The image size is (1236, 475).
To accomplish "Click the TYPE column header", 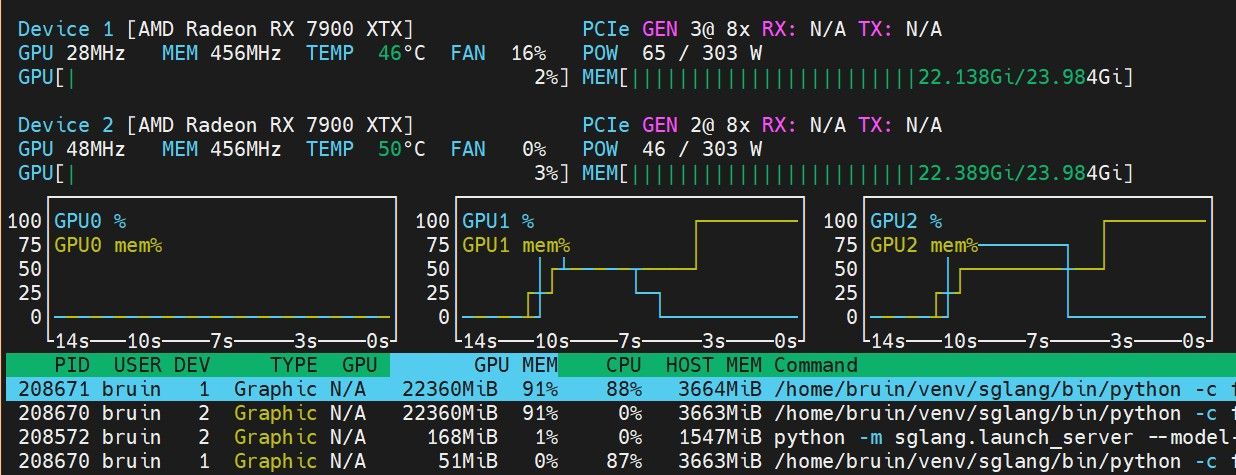I will 294,365.
